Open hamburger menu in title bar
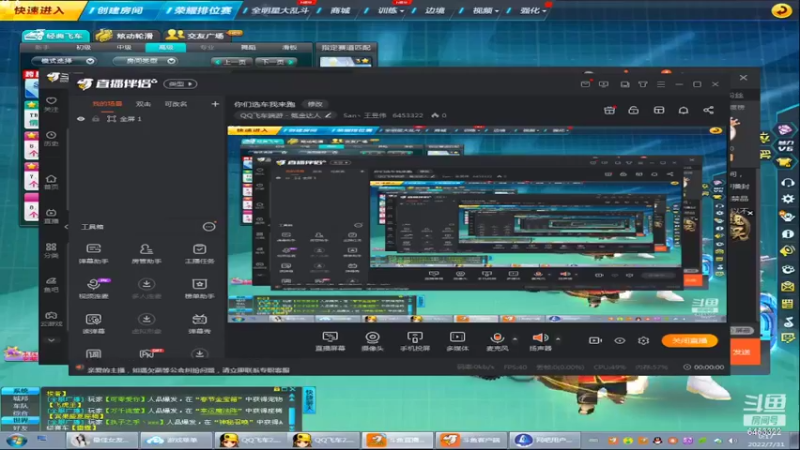 tap(661, 84)
